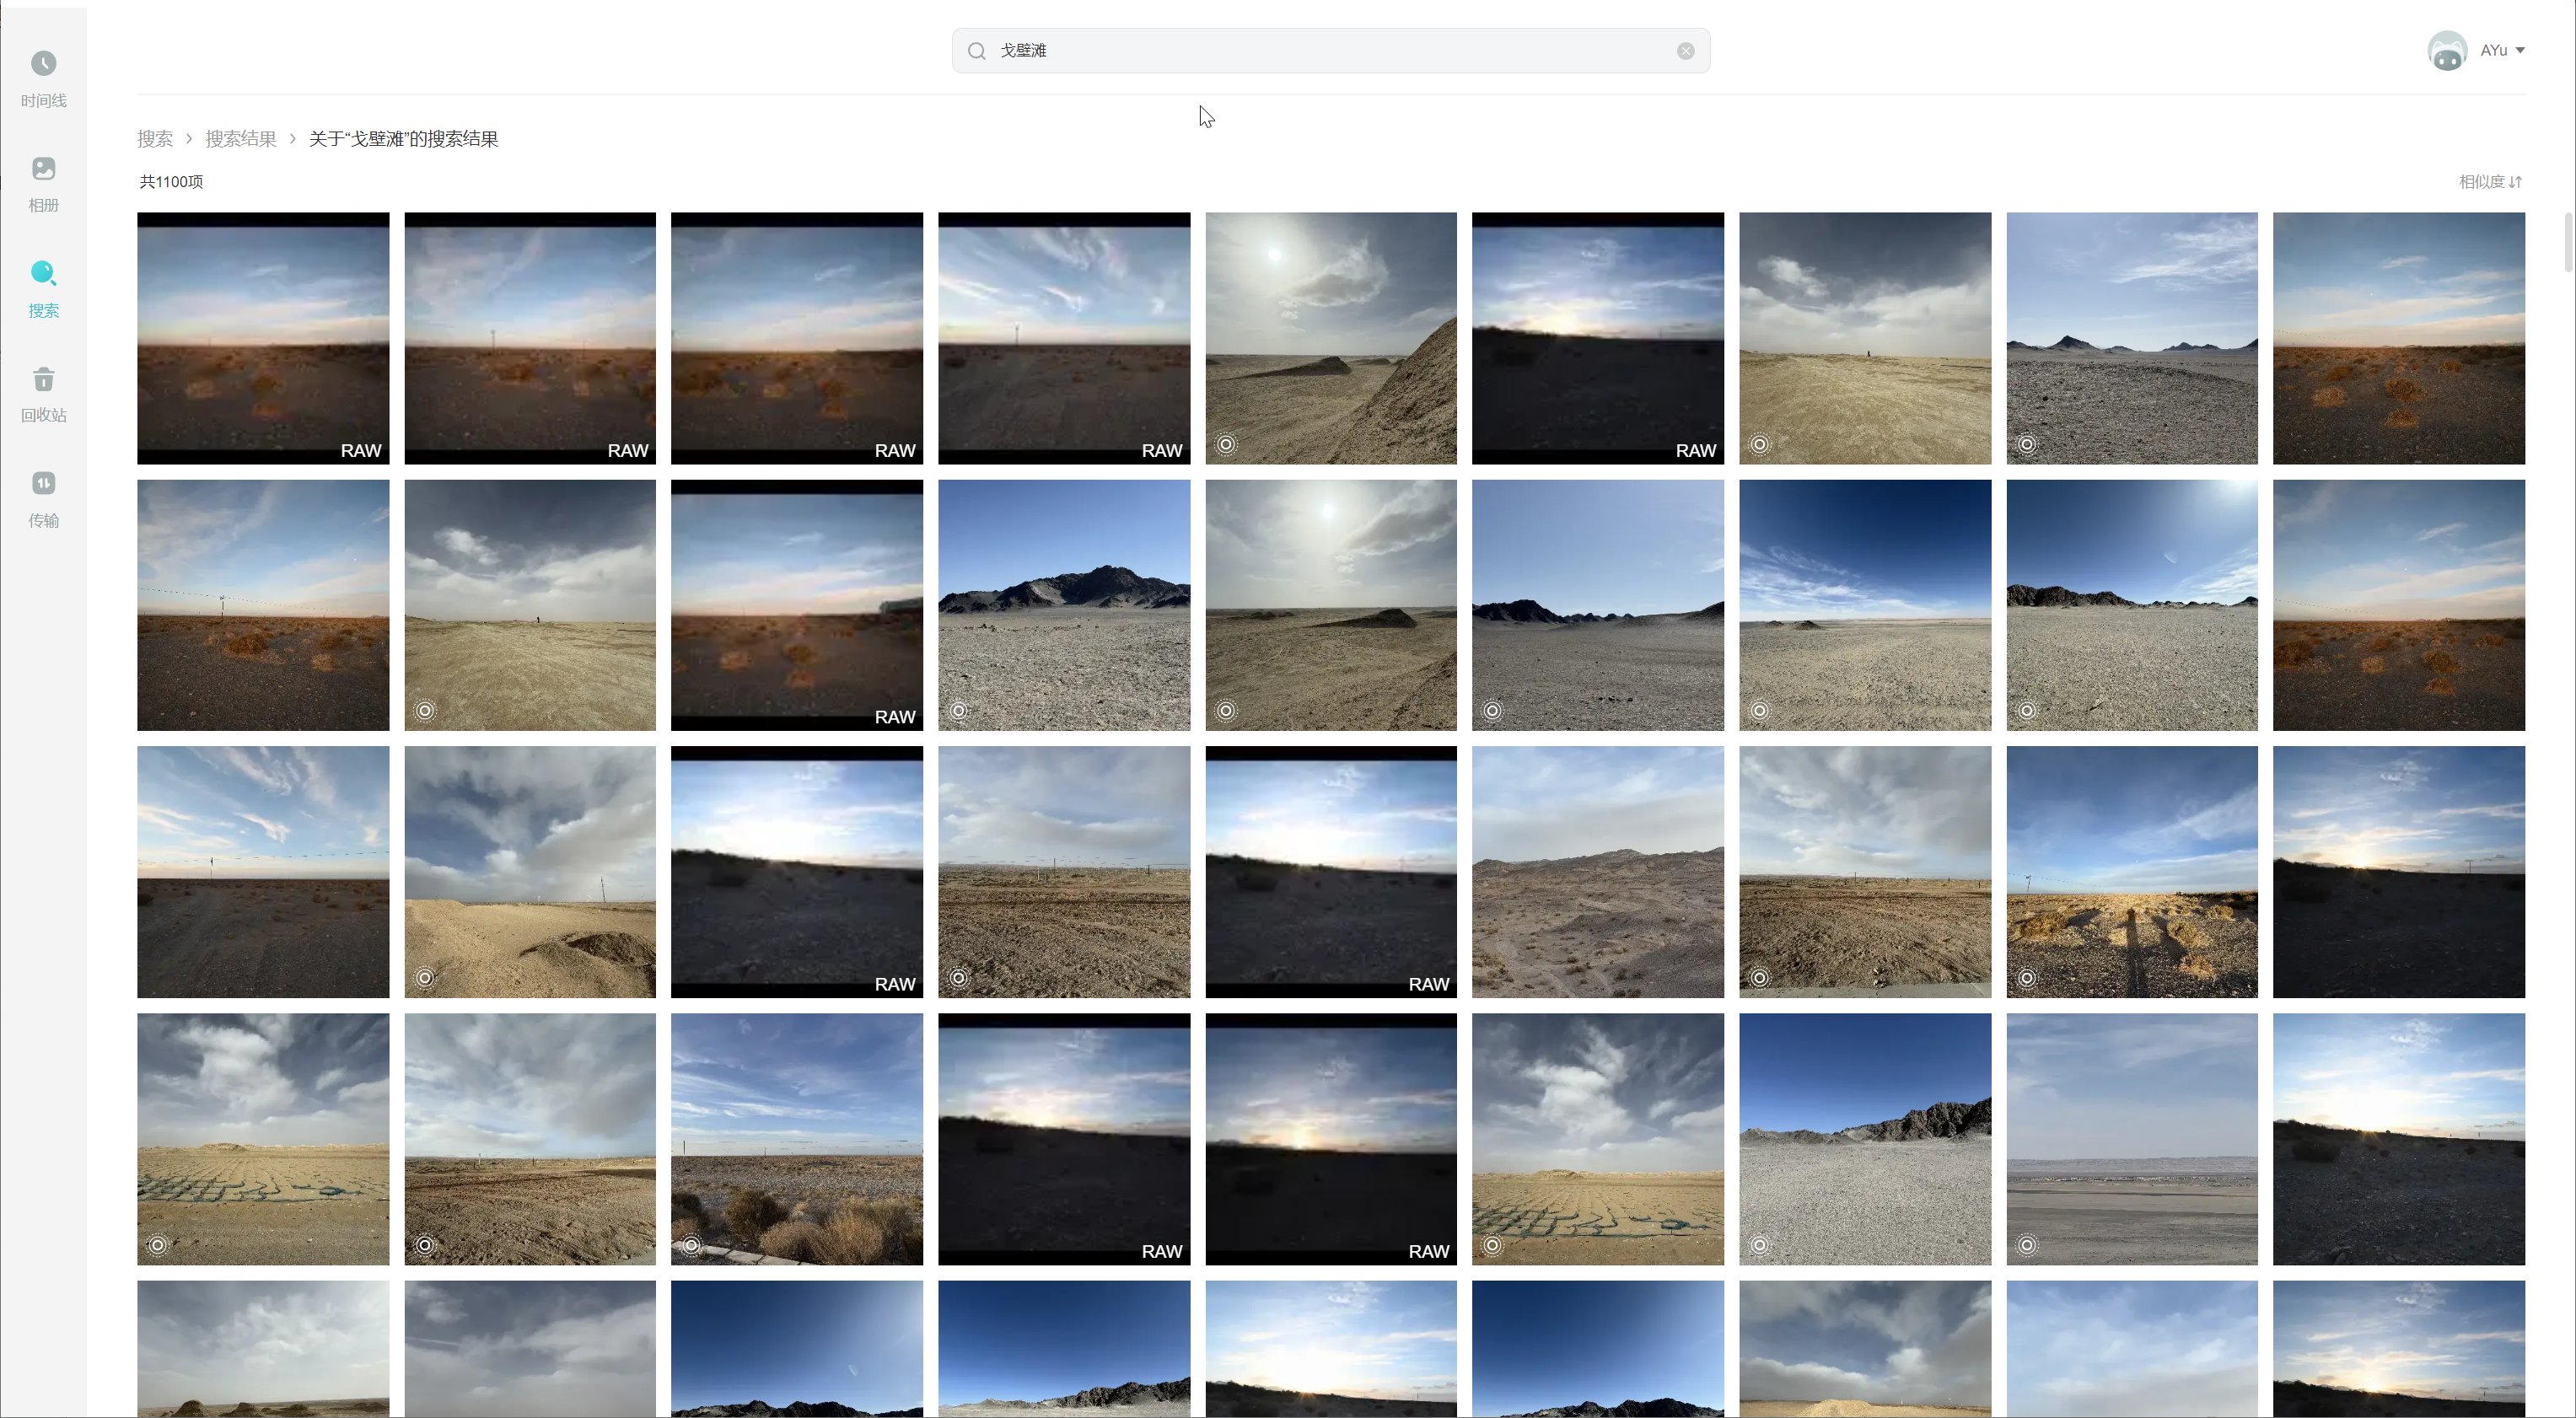Open fourth-row last sunburst hillside thumbnail
Screen dimensions: 2576x1418
pos(2399,1139)
